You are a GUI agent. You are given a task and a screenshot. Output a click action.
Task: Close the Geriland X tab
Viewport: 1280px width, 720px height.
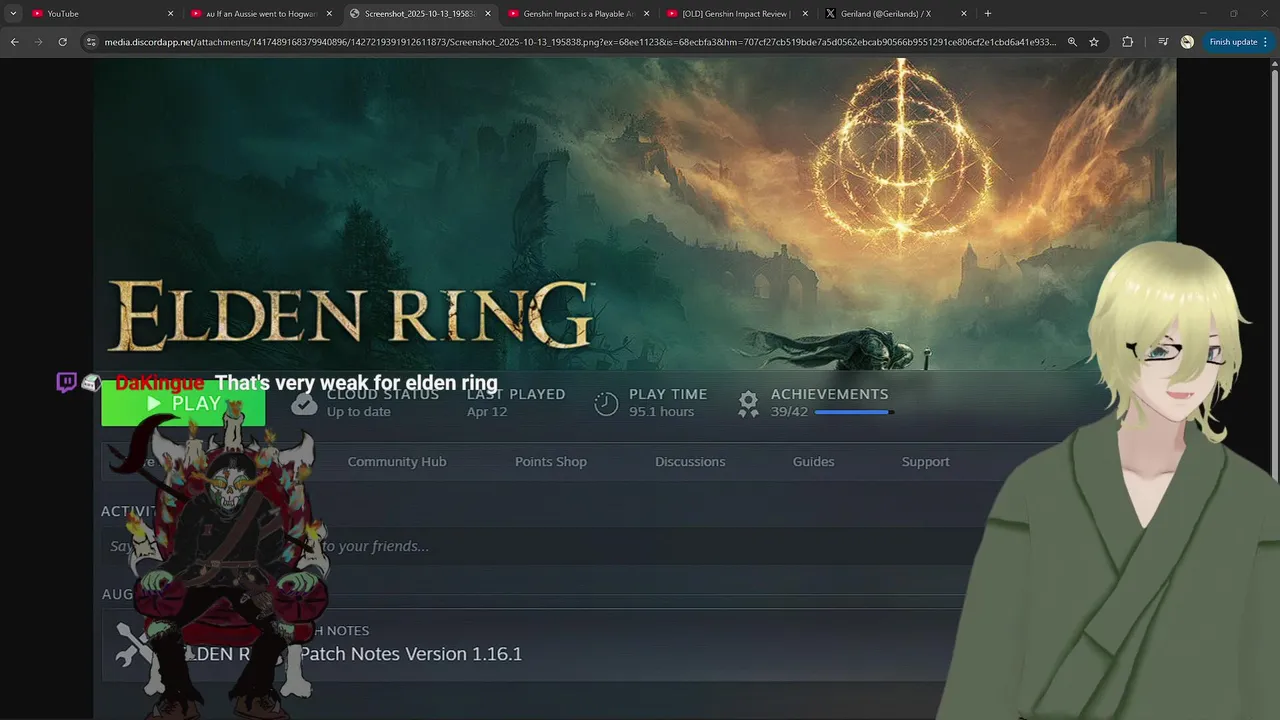pos(964,13)
